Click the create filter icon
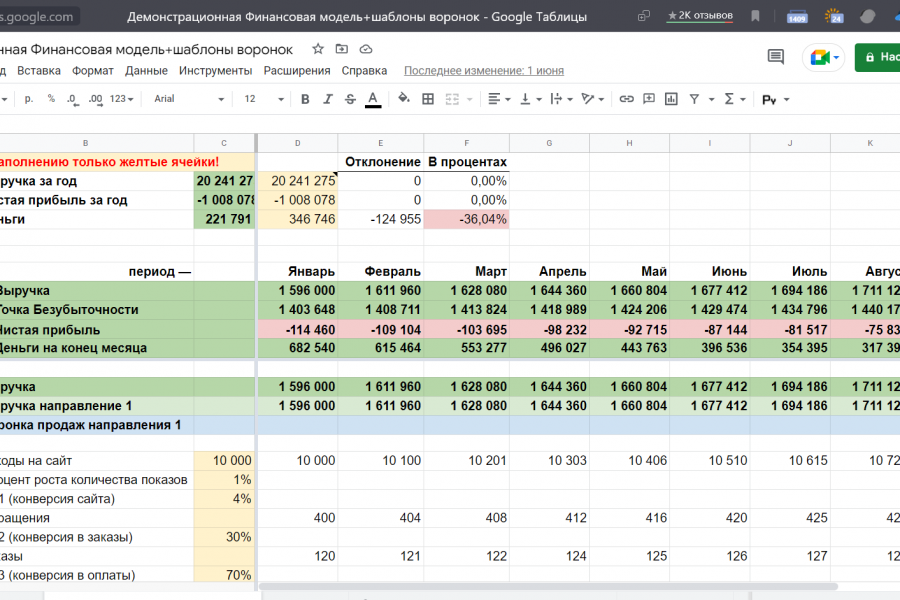 click(x=695, y=99)
